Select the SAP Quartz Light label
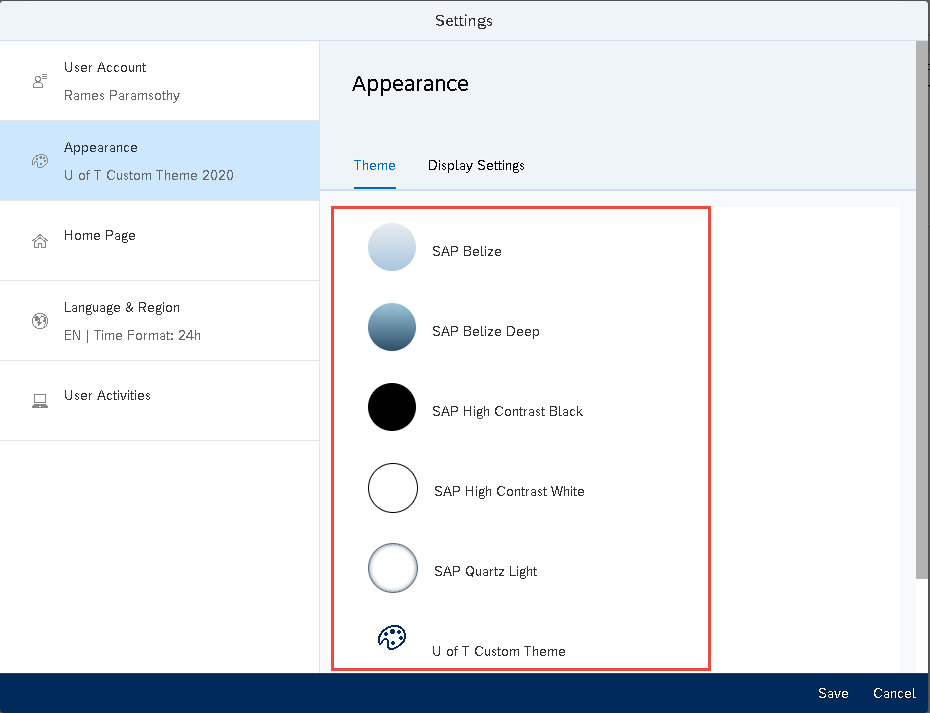Viewport: 930px width, 713px height. click(485, 572)
